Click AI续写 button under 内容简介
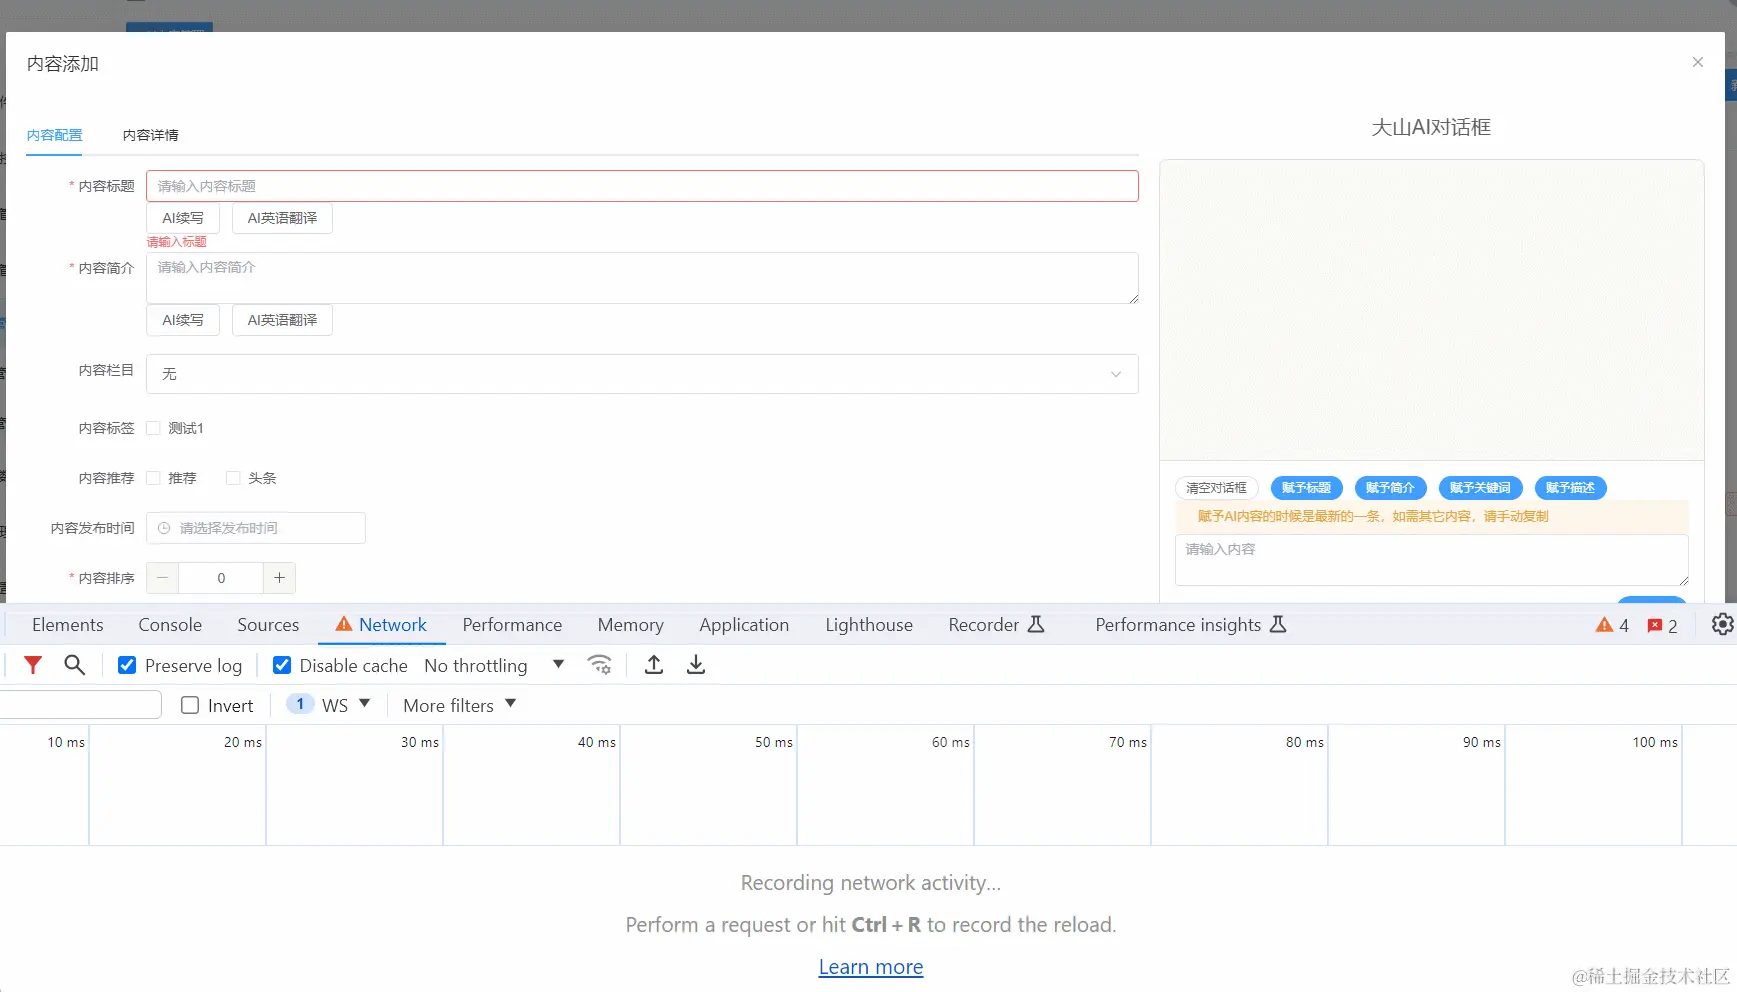Screen dimensions: 1737x992 click(183, 320)
